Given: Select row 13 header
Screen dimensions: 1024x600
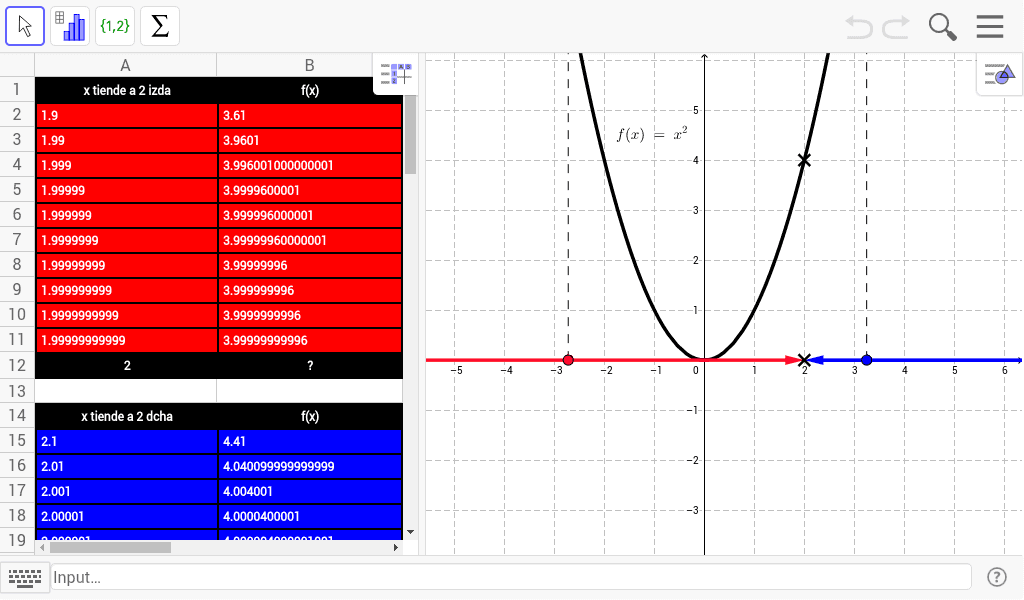Looking at the screenshot, I should (x=17, y=391).
